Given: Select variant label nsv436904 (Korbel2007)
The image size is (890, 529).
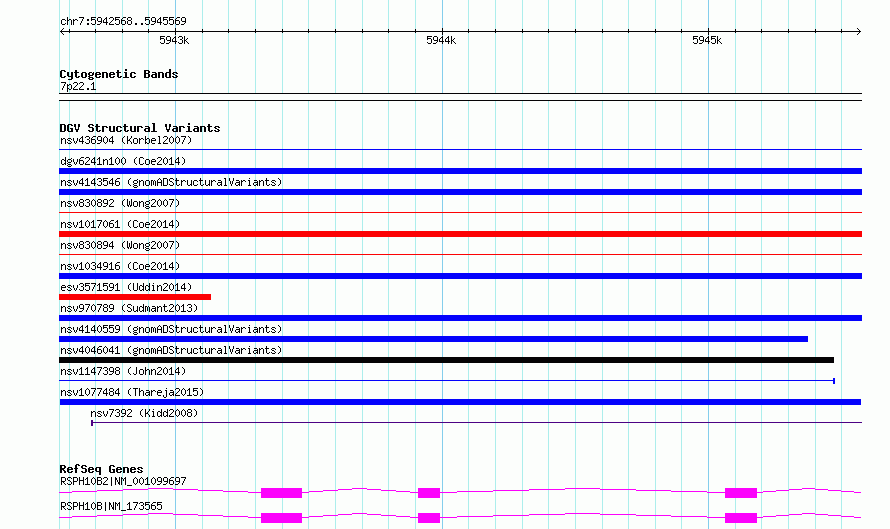Looking at the screenshot, I should point(126,140).
